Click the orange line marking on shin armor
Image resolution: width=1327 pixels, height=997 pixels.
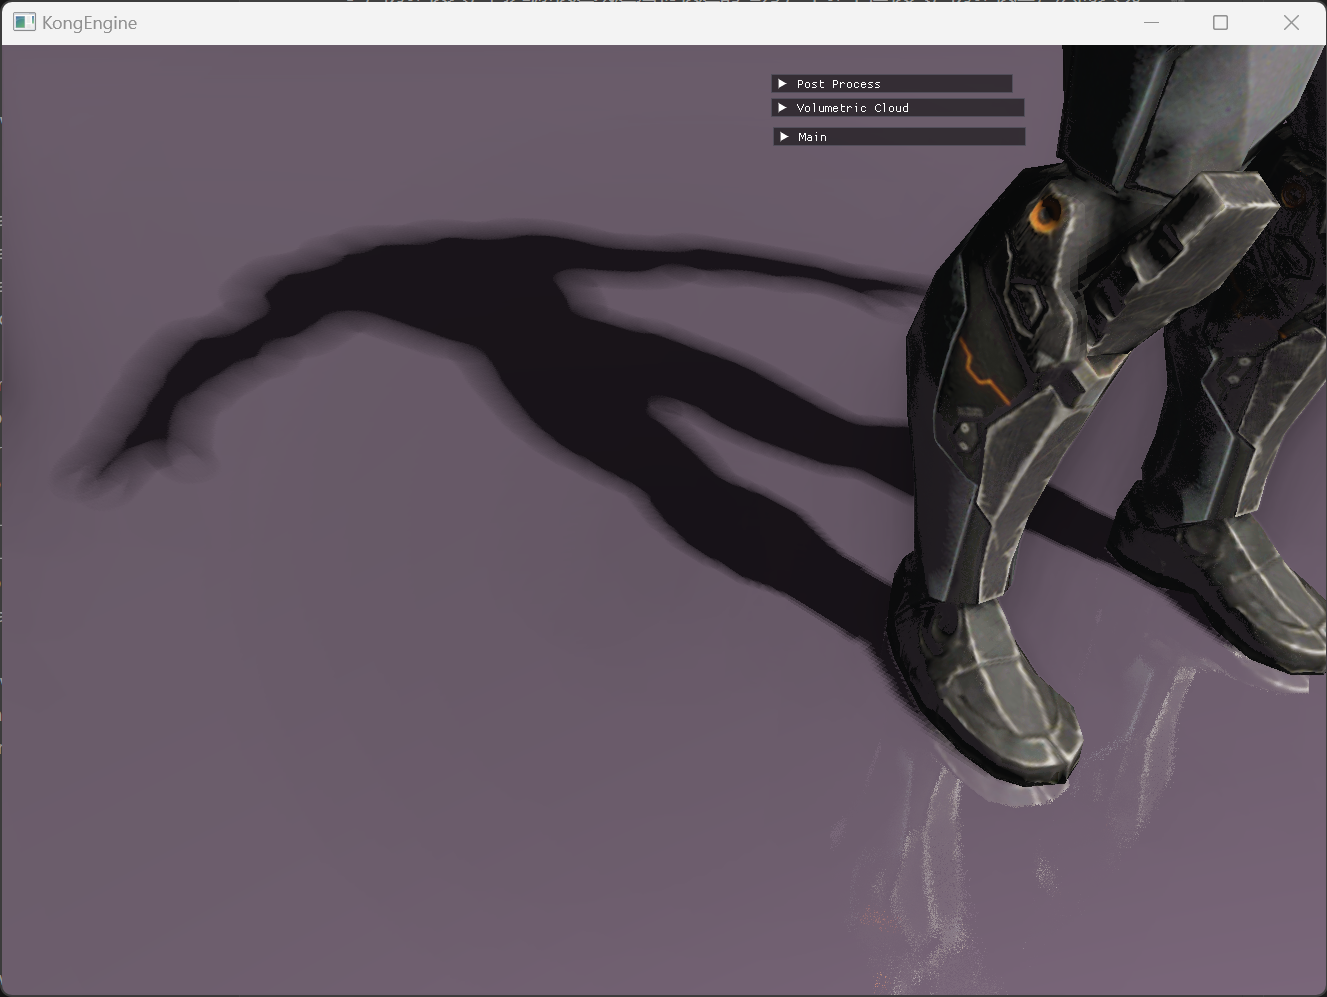coord(984,371)
